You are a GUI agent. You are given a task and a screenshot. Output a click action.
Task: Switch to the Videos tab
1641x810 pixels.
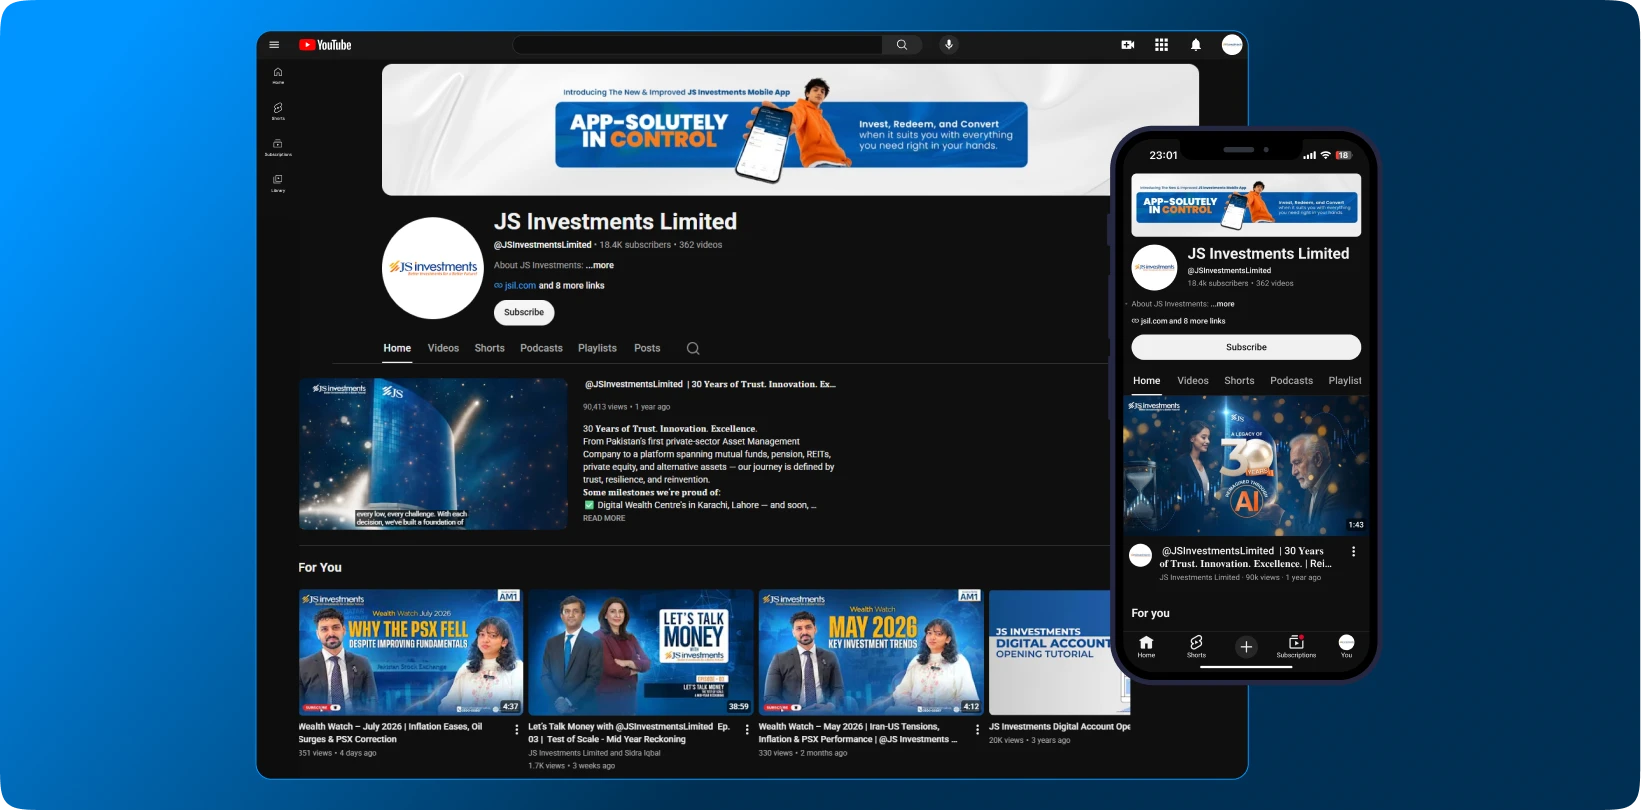(443, 348)
